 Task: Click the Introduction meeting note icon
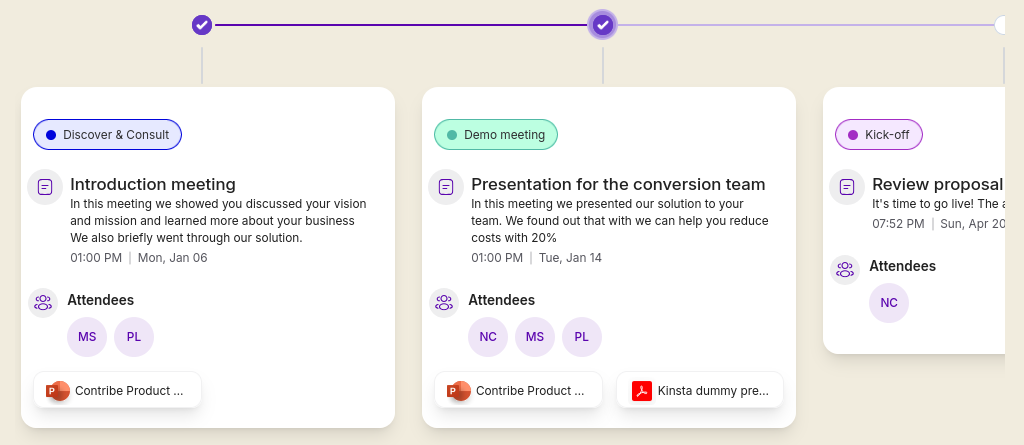coord(45,187)
